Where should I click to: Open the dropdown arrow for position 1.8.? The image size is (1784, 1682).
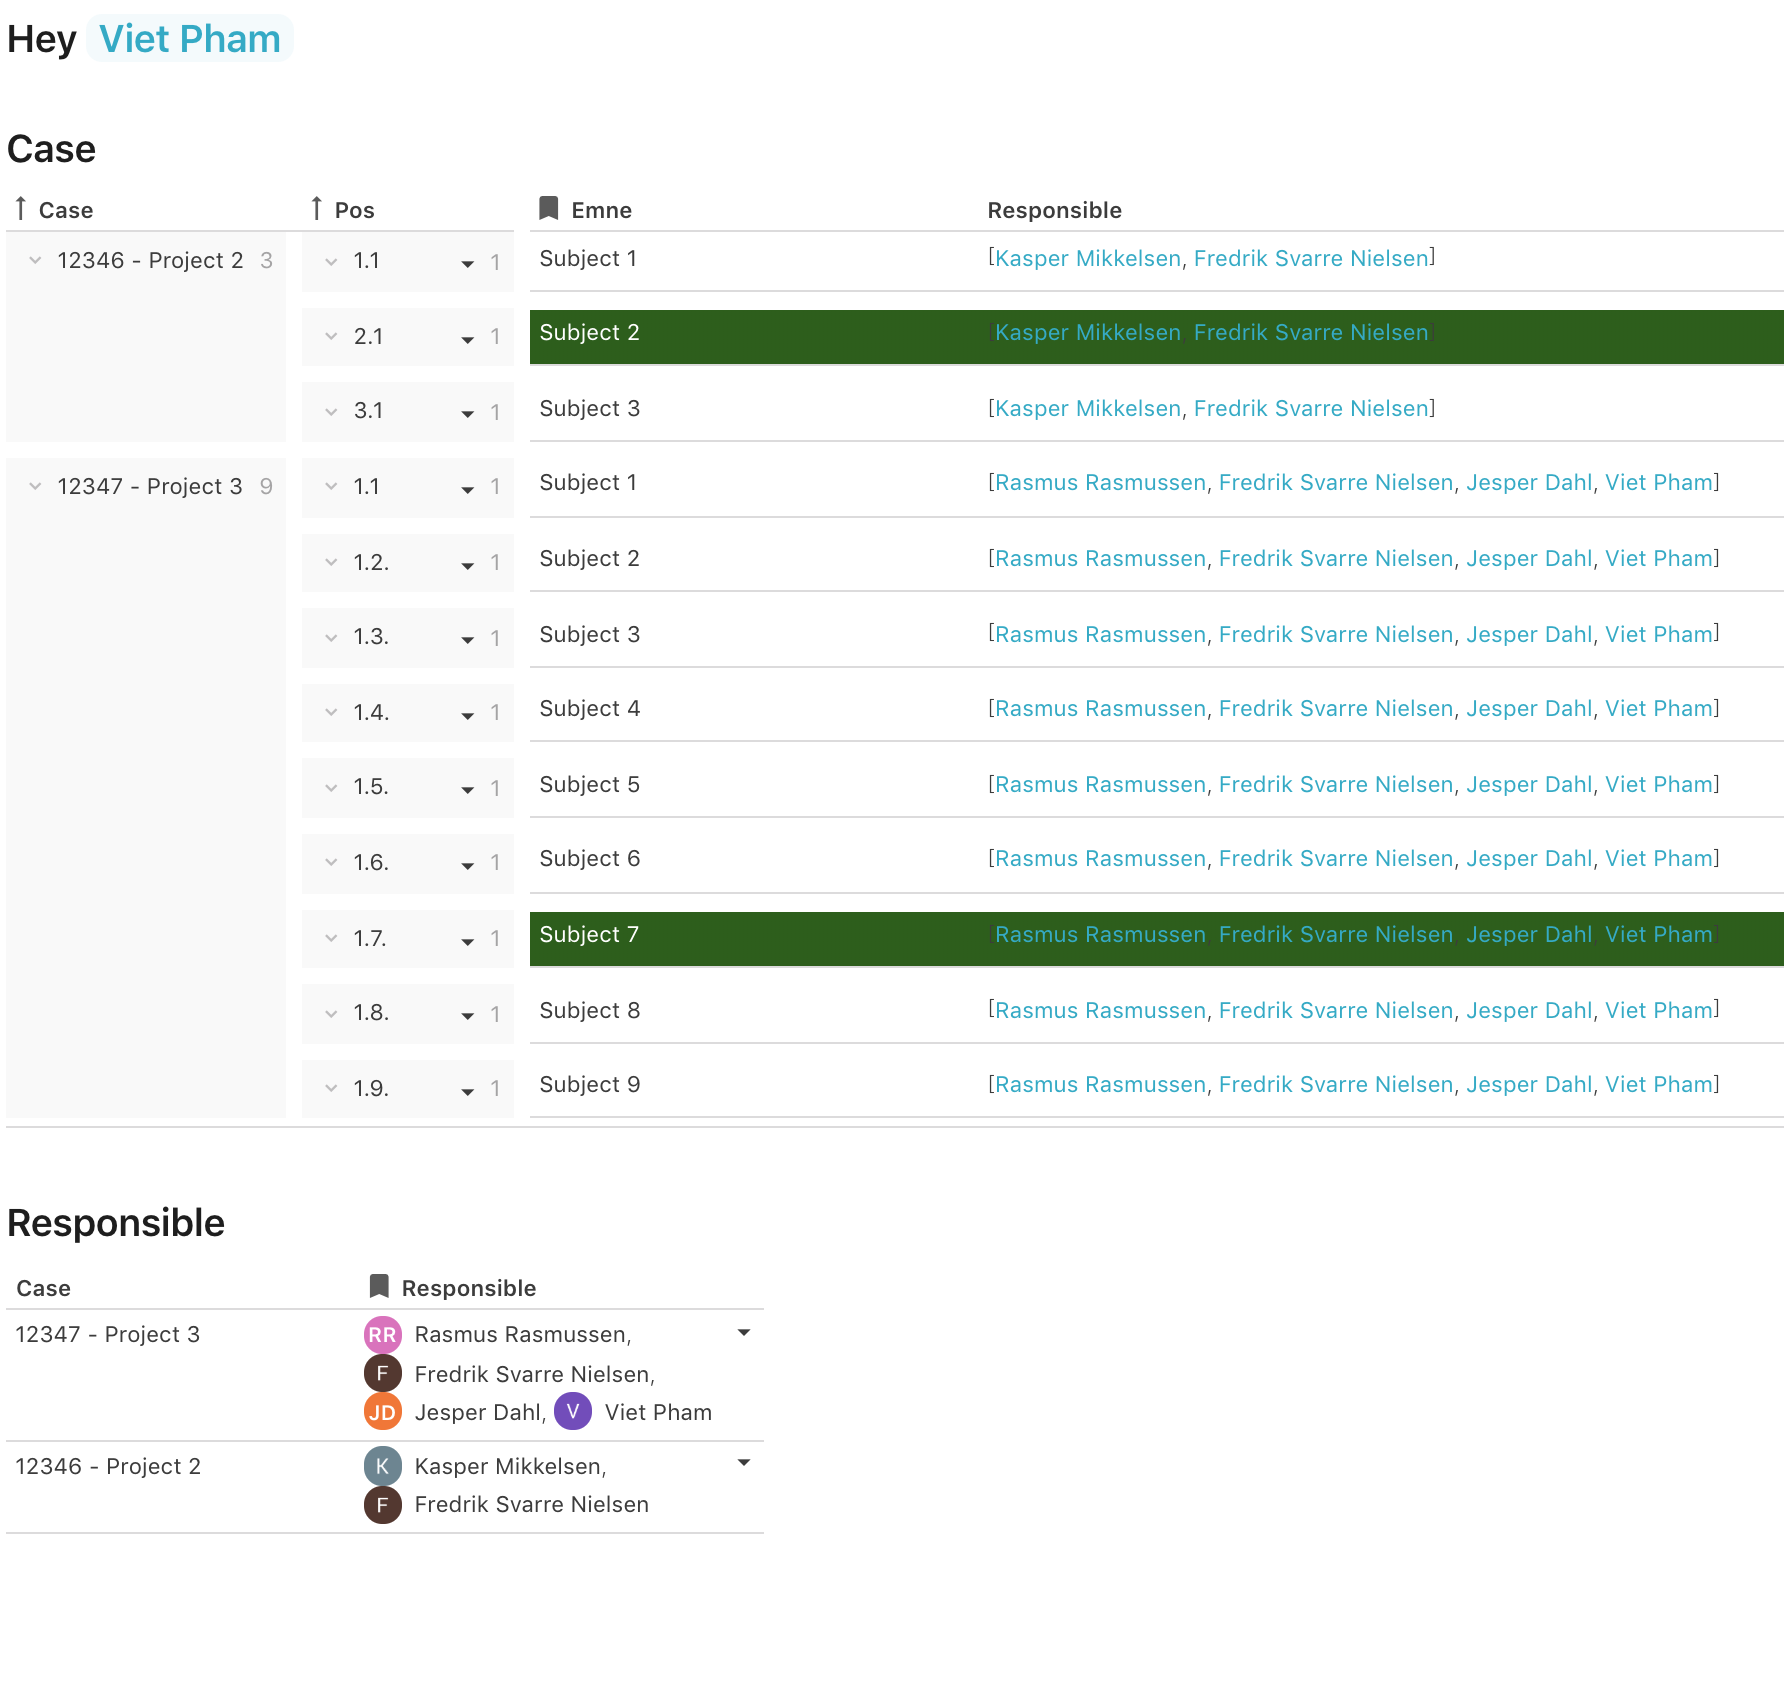tap(467, 1015)
